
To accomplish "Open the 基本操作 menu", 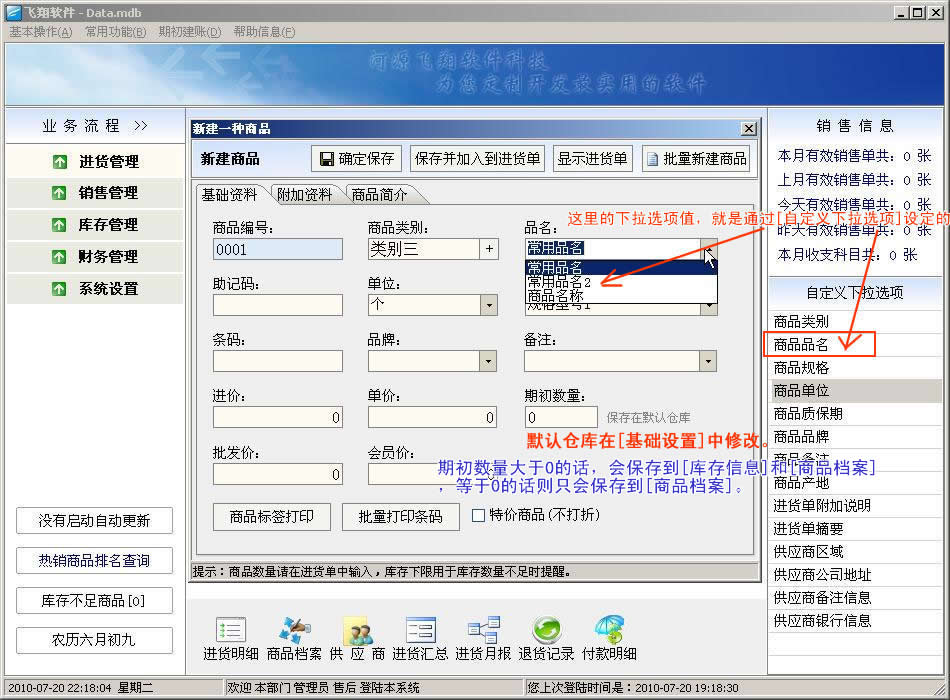I will (41, 32).
